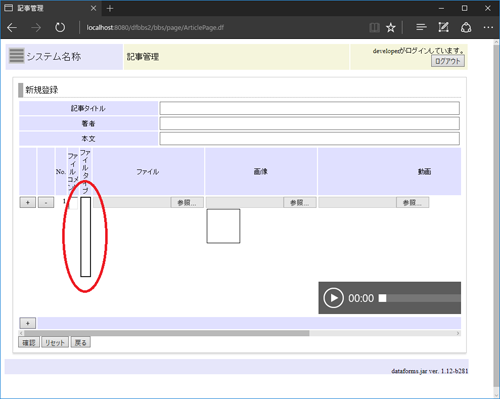Click the 確認 button
Viewport: 500px width, 399px height.
point(29,342)
